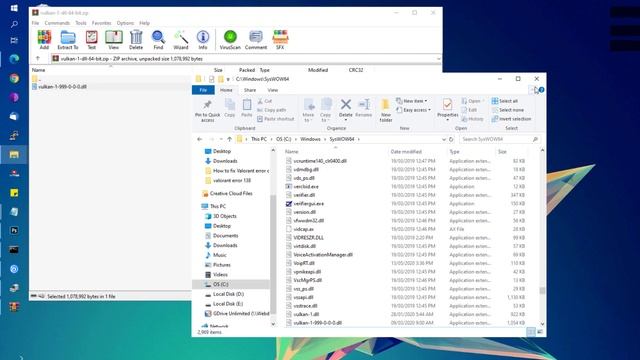The width and height of the screenshot is (640, 360).
Task: Switch to large icons view button in status bar
Action: point(540,332)
